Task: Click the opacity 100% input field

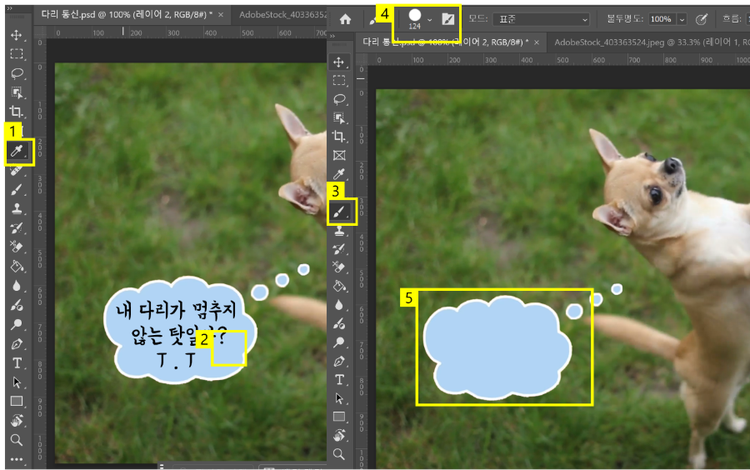Action: tap(662, 19)
